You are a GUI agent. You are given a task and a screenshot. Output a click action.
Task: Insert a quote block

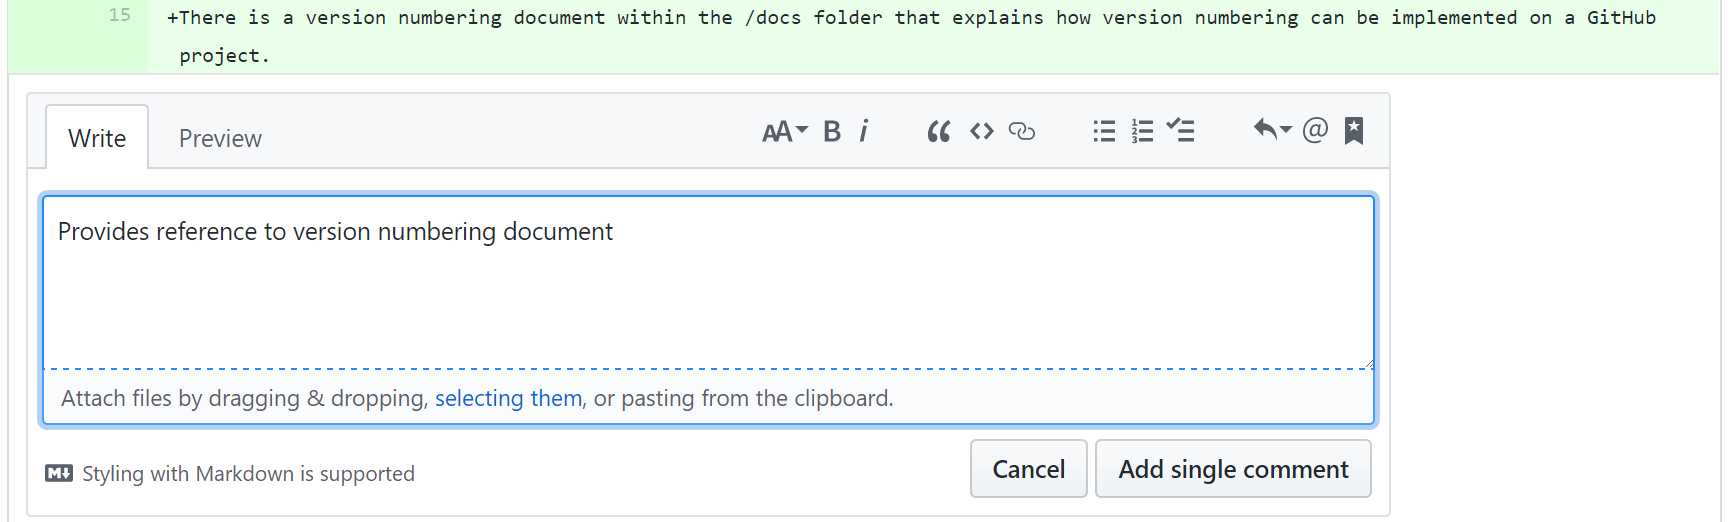pos(938,131)
